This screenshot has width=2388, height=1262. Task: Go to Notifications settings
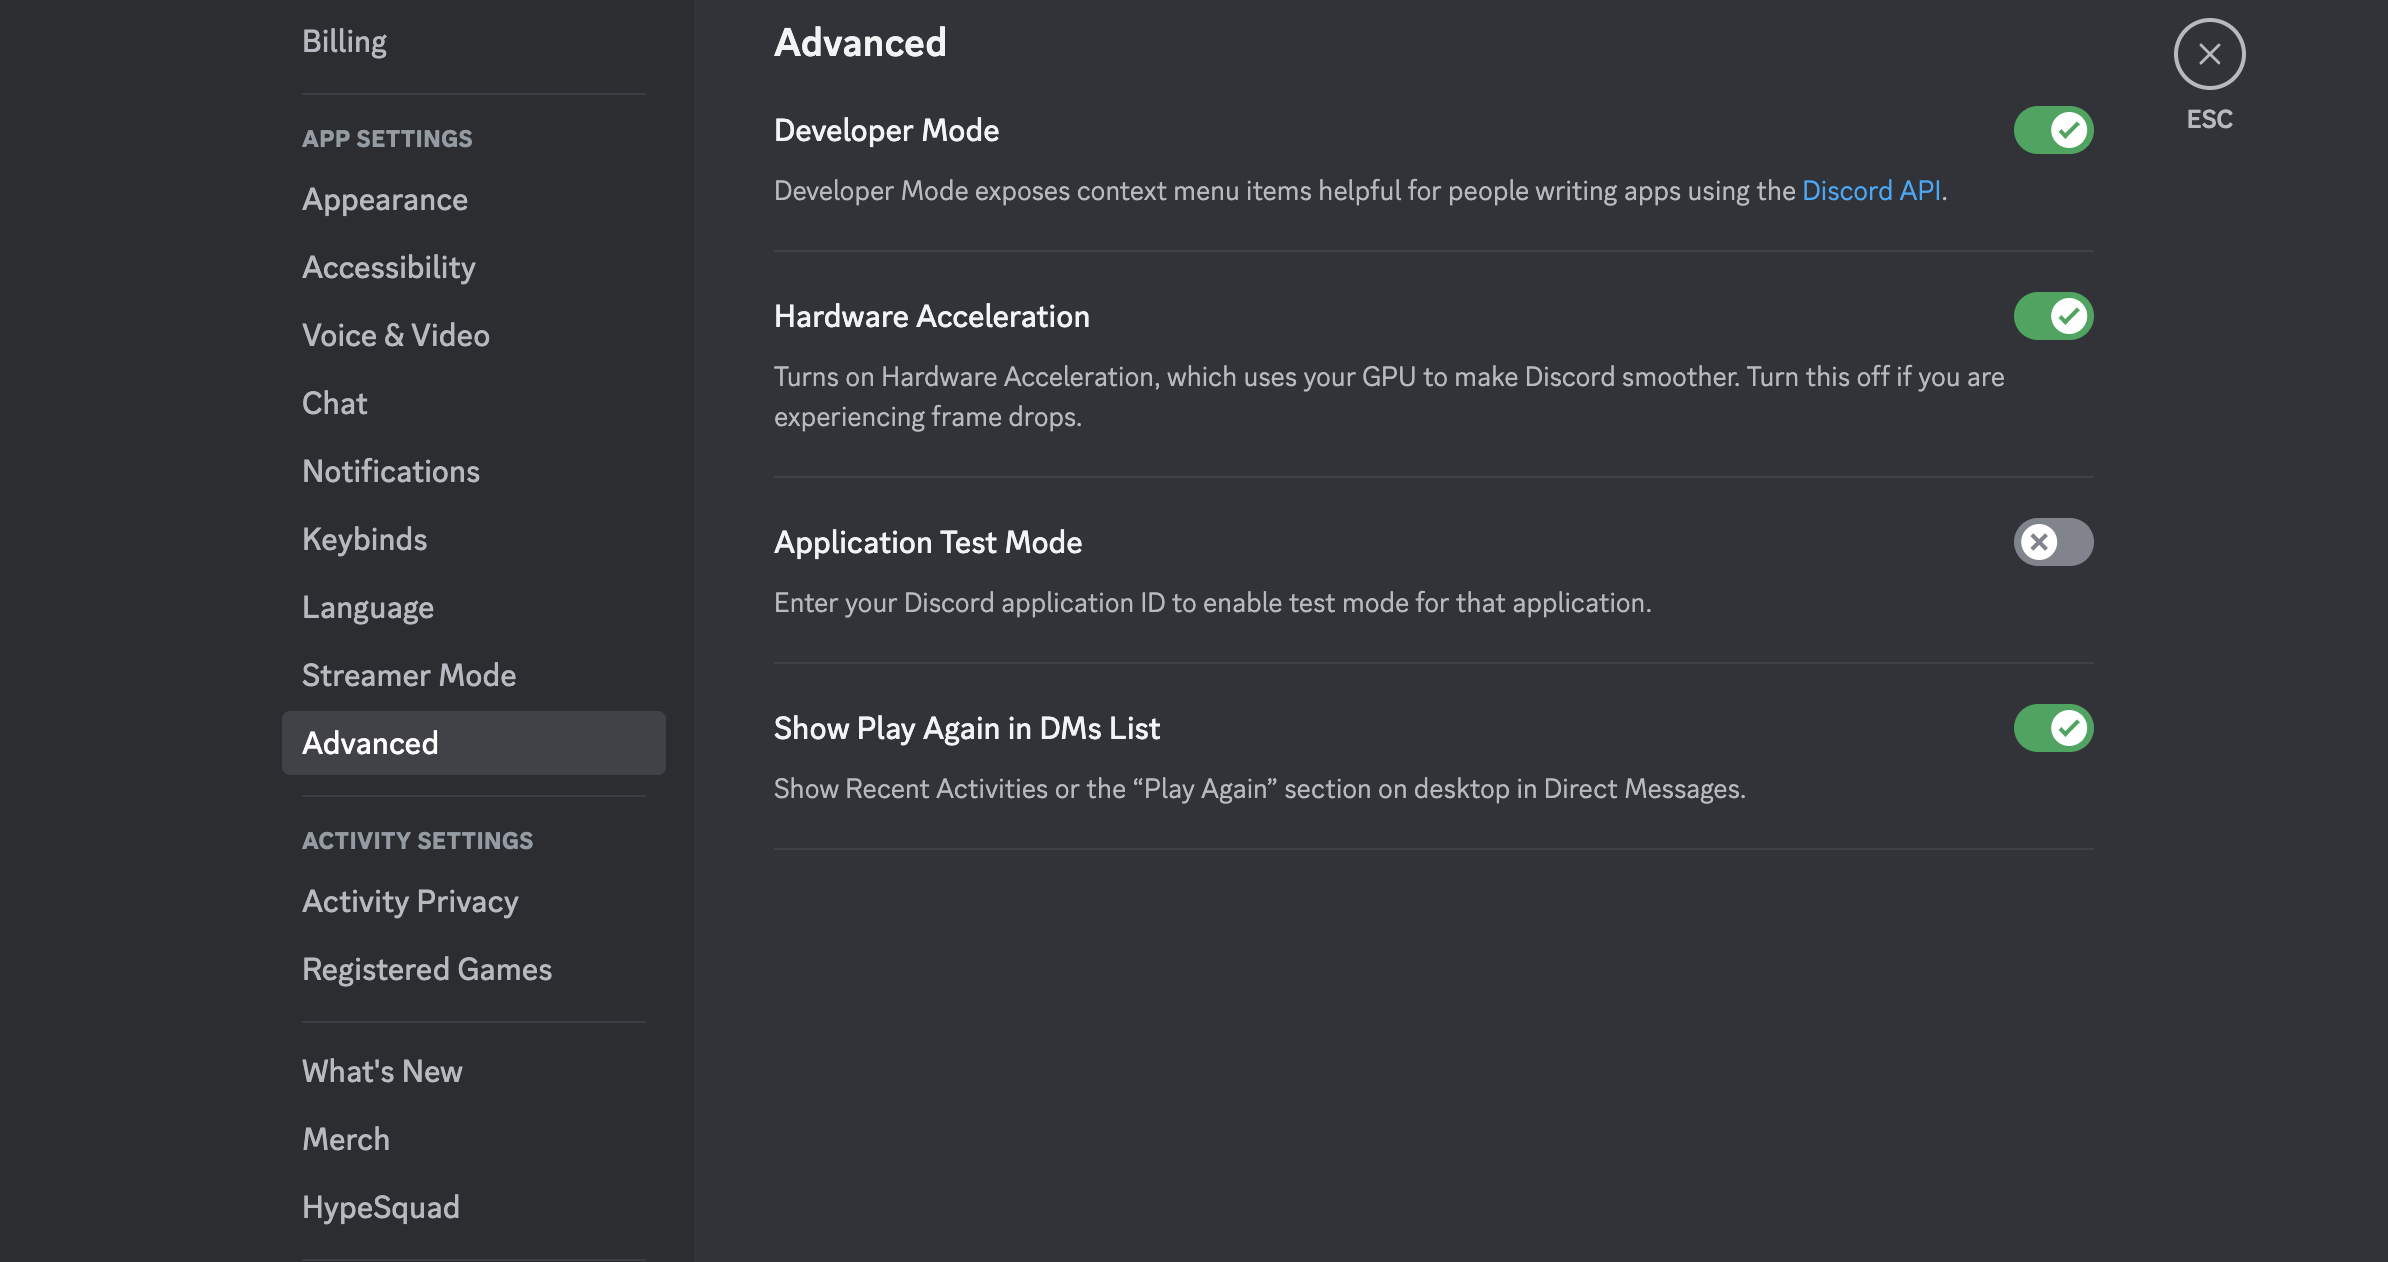coord(391,471)
